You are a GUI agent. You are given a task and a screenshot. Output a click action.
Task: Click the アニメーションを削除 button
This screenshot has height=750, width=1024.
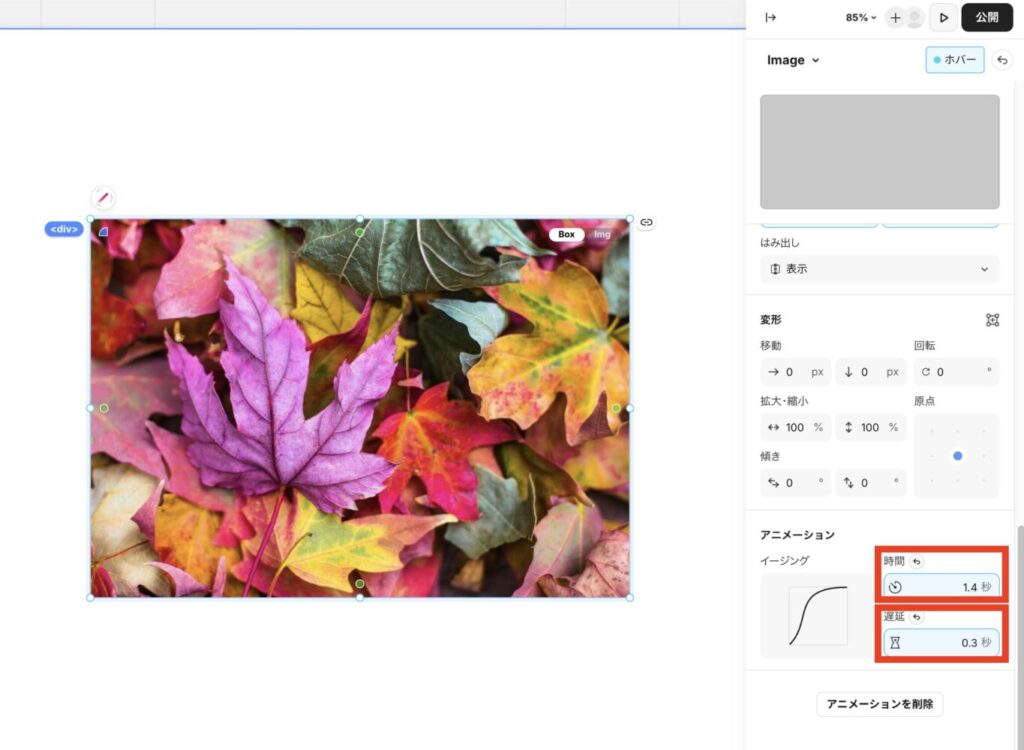coord(879,704)
